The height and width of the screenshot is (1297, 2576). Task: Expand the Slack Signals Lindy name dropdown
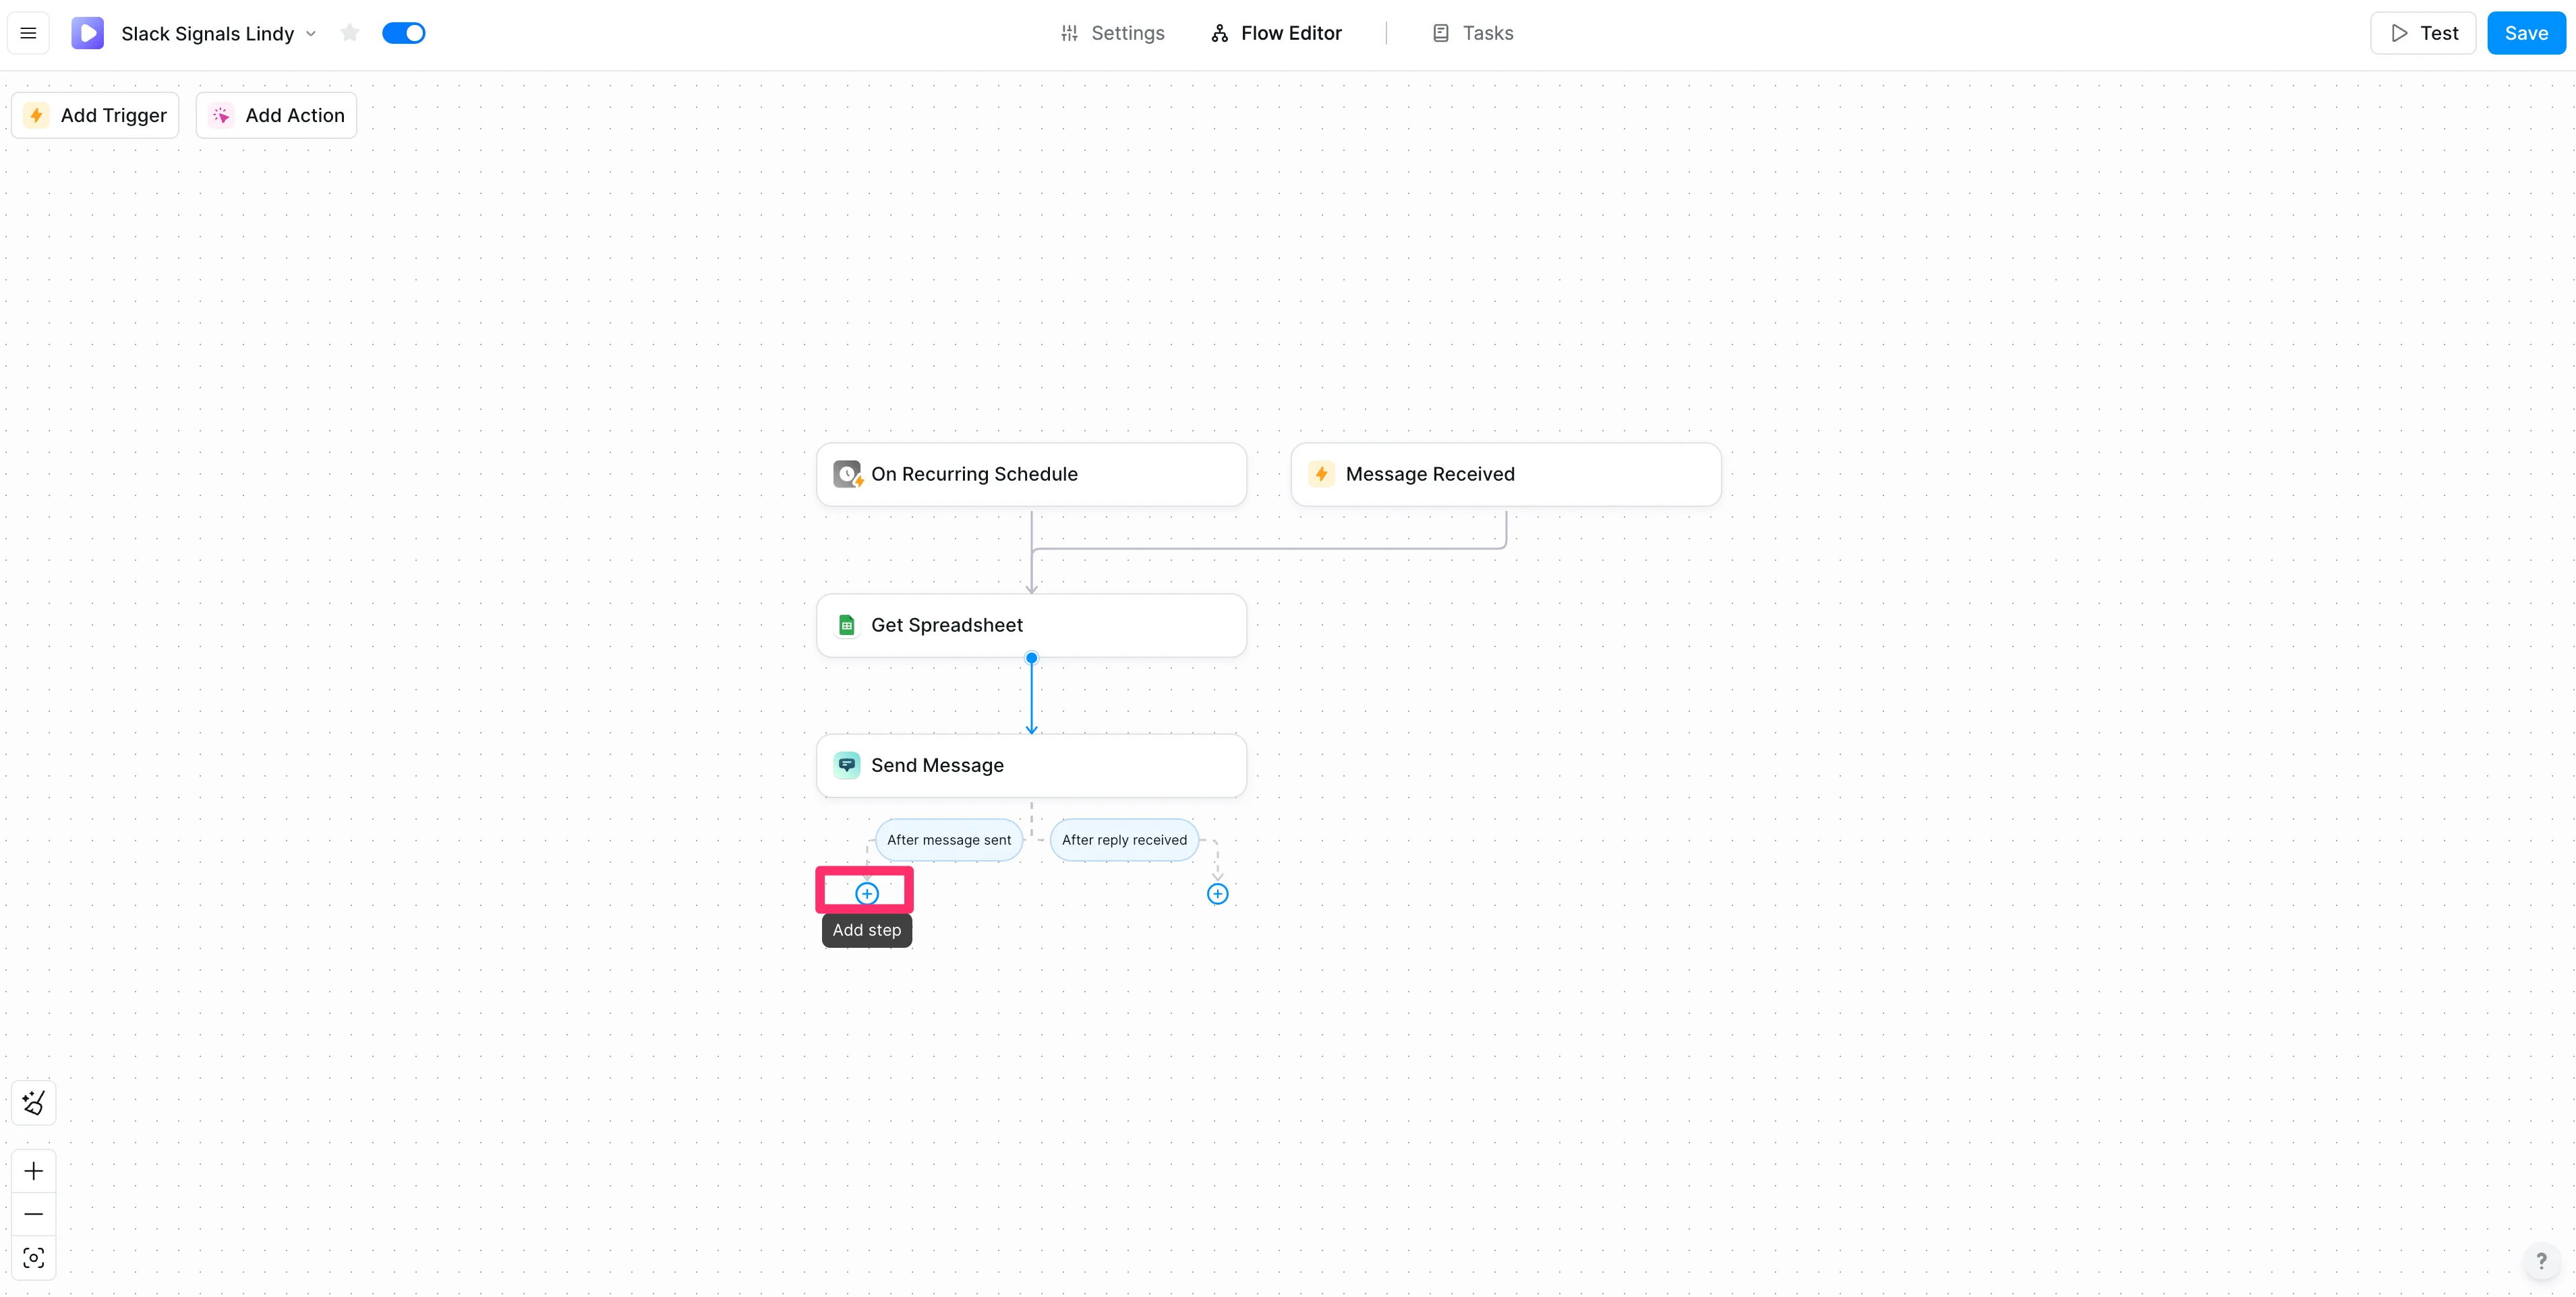311,33
